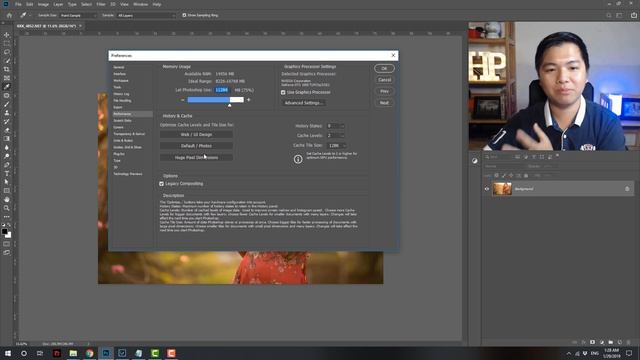Image resolution: width=640 pixels, height=360 pixels.
Task: Select the Move tool
Action: (7, 35)
